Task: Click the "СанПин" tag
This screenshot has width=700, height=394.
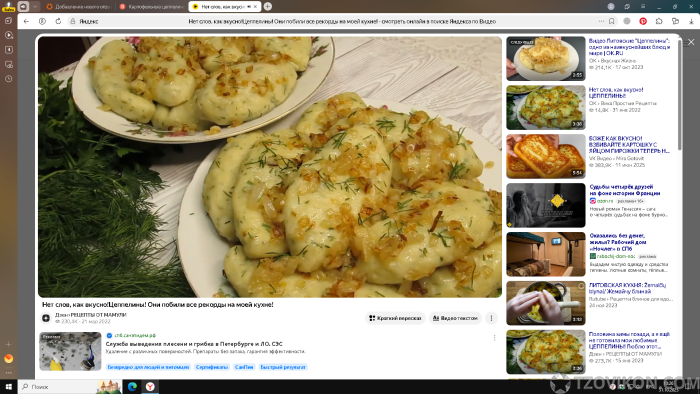Action: (244, 367)
